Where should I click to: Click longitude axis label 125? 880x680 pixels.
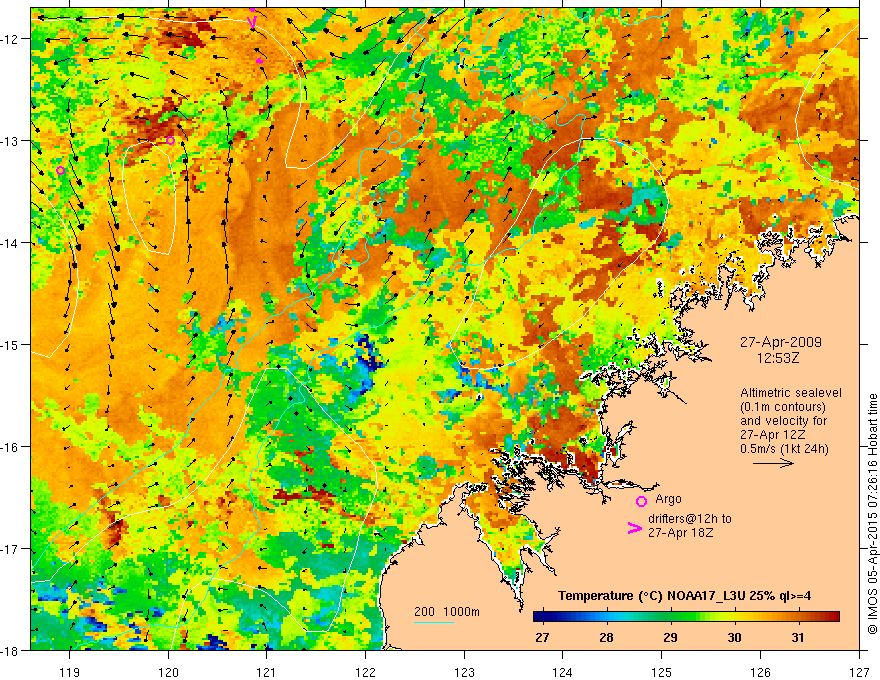coord(662,672)
